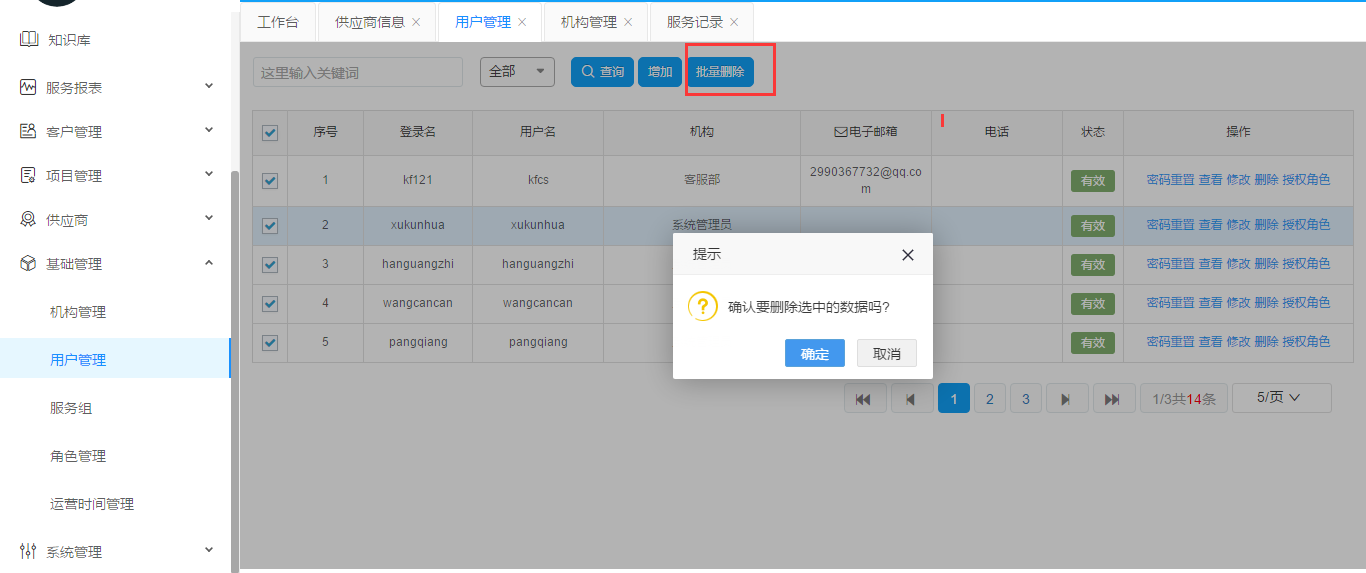
Task: Uncheck the pangqiang row checkbox
Action: (270, 343)
